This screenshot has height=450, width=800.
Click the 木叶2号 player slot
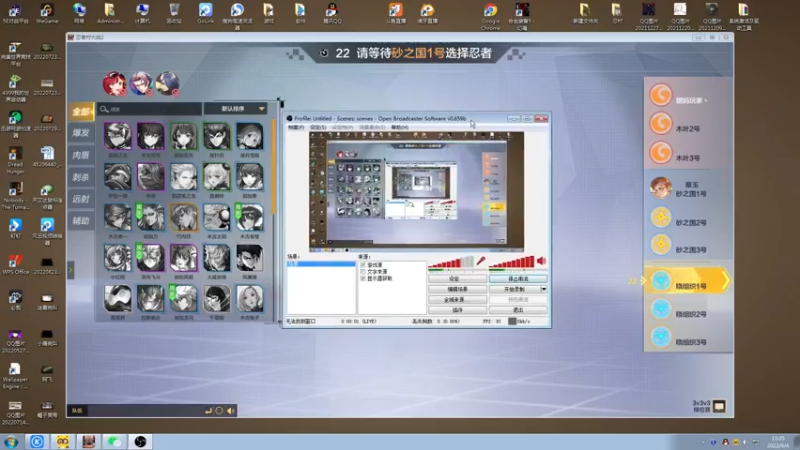tap(688, 124)
